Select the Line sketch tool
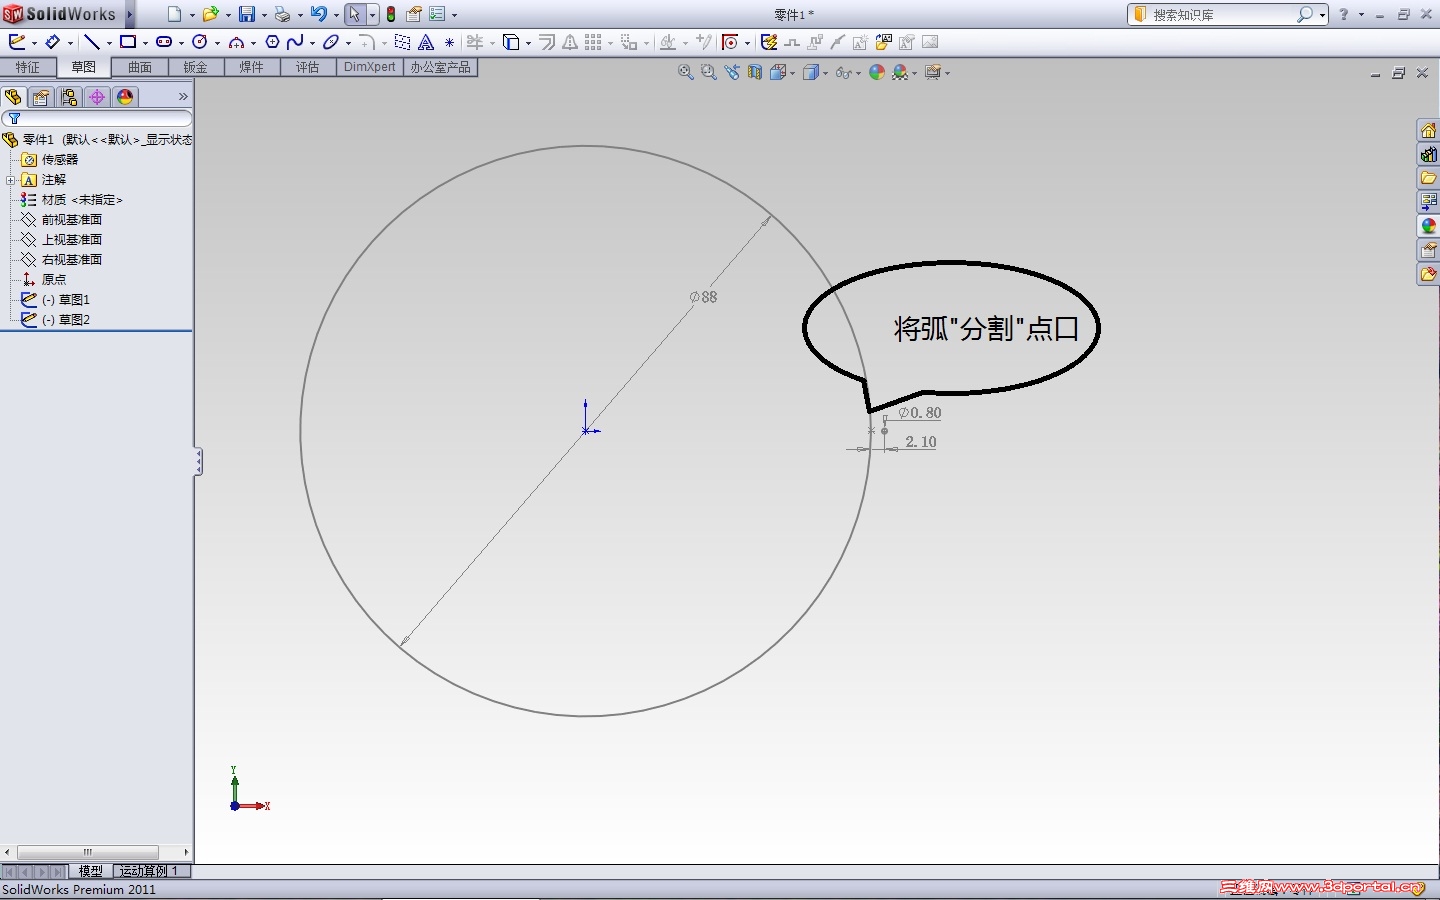This screenshot has height=900, width=1440. click(92, 42)
